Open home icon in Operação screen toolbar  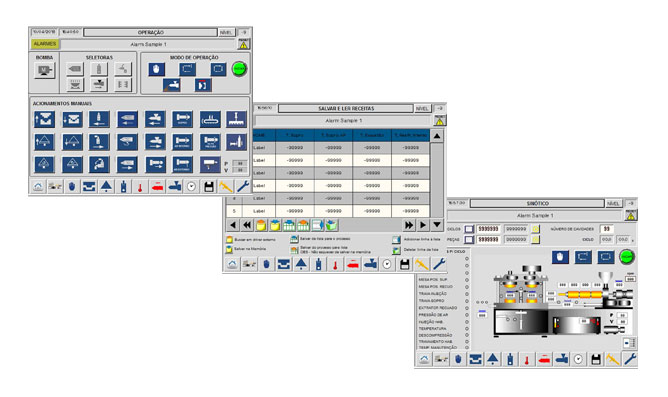point(38,187)
